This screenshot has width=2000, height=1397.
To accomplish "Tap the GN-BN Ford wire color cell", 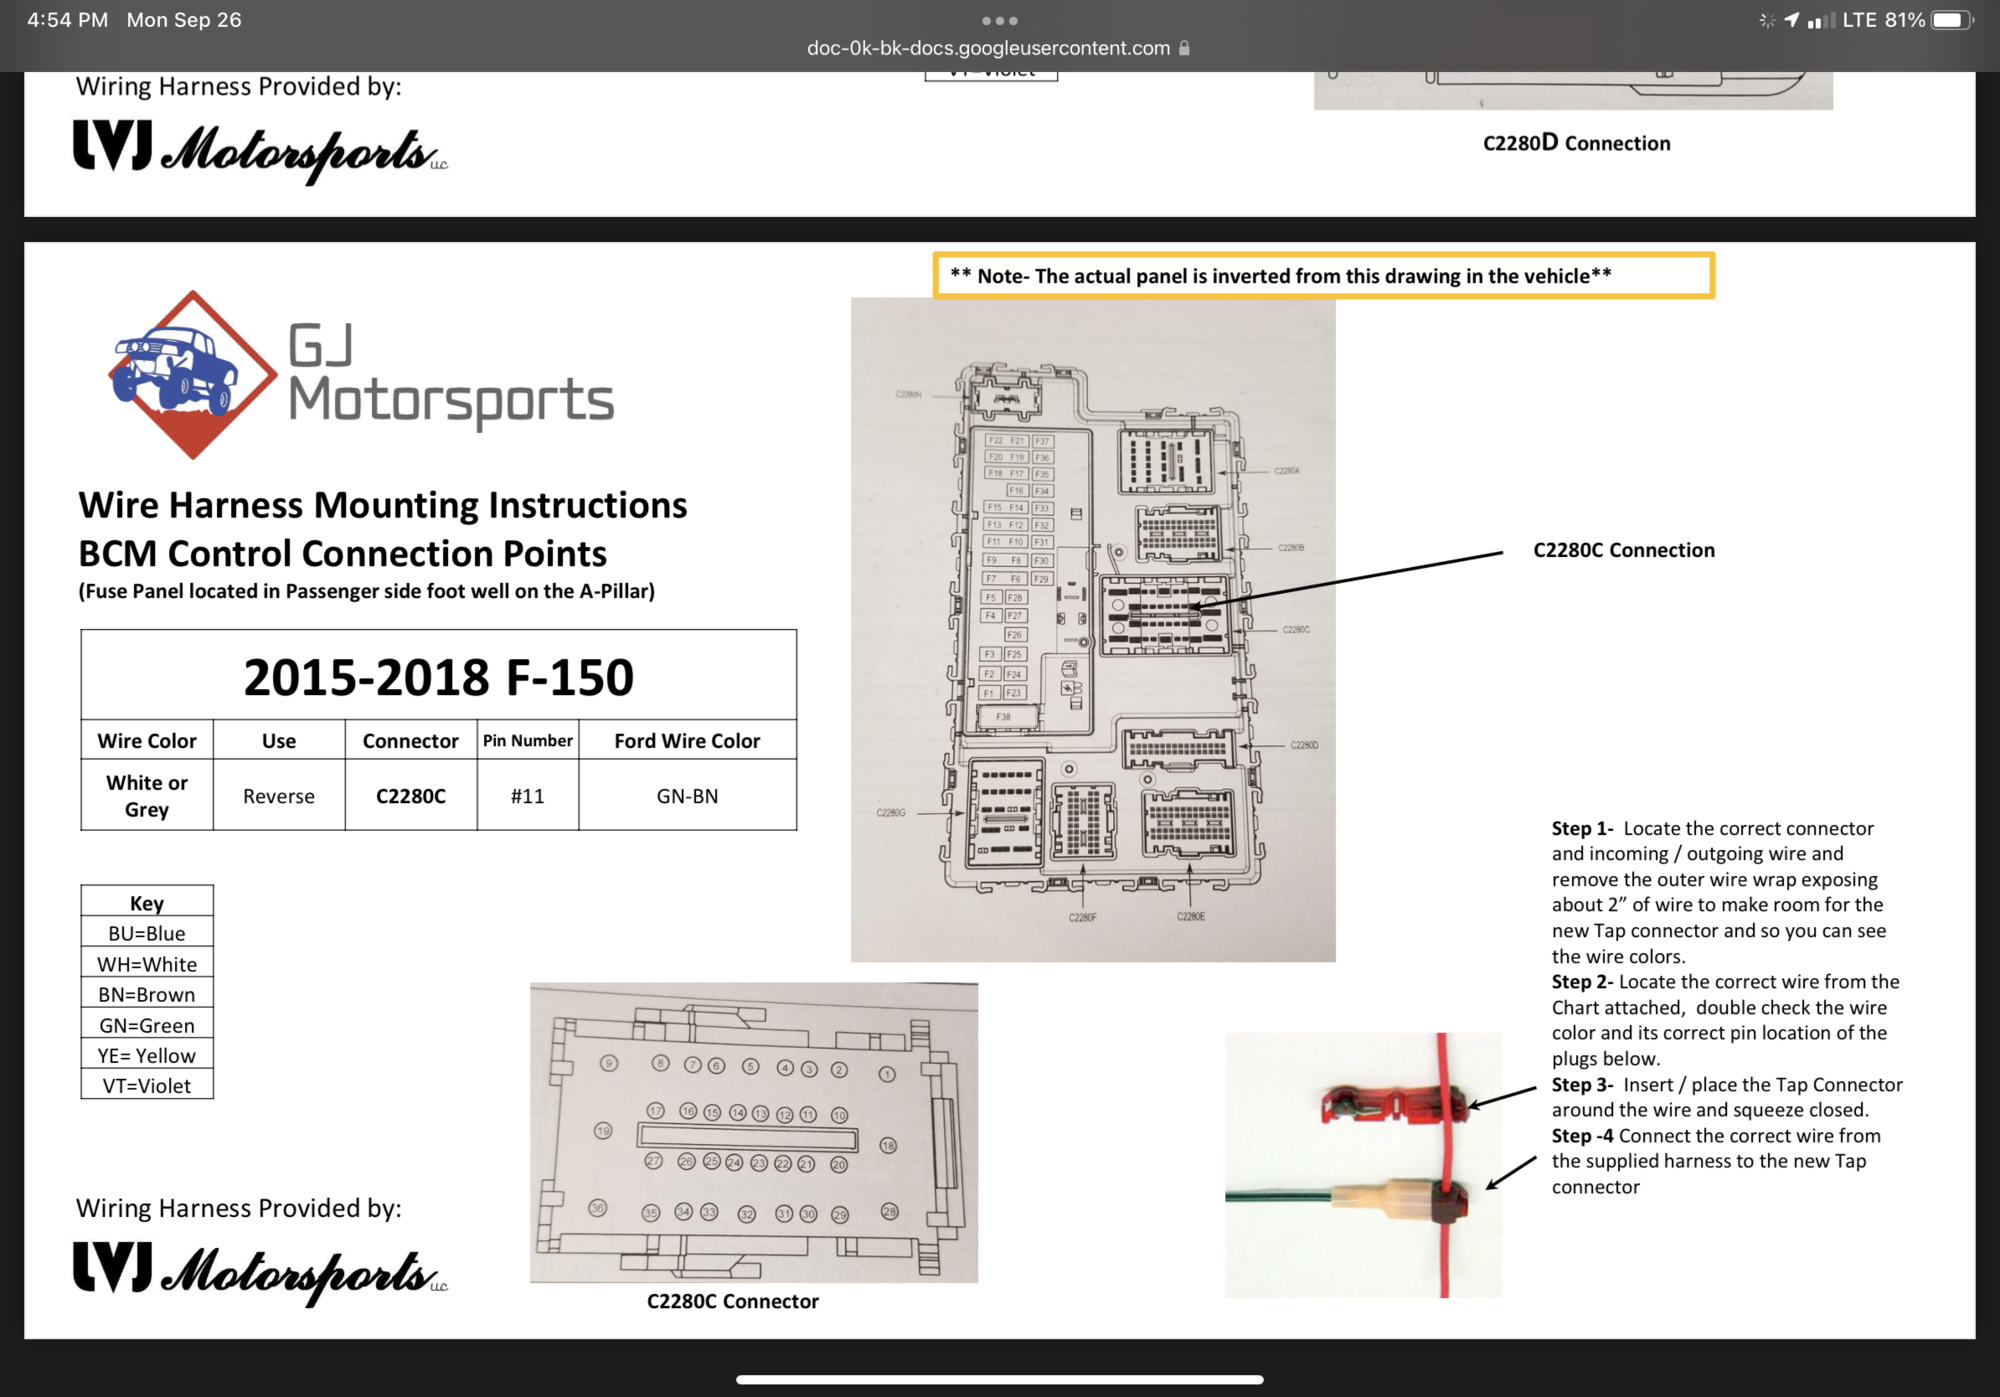I will (x=687, y=796).
